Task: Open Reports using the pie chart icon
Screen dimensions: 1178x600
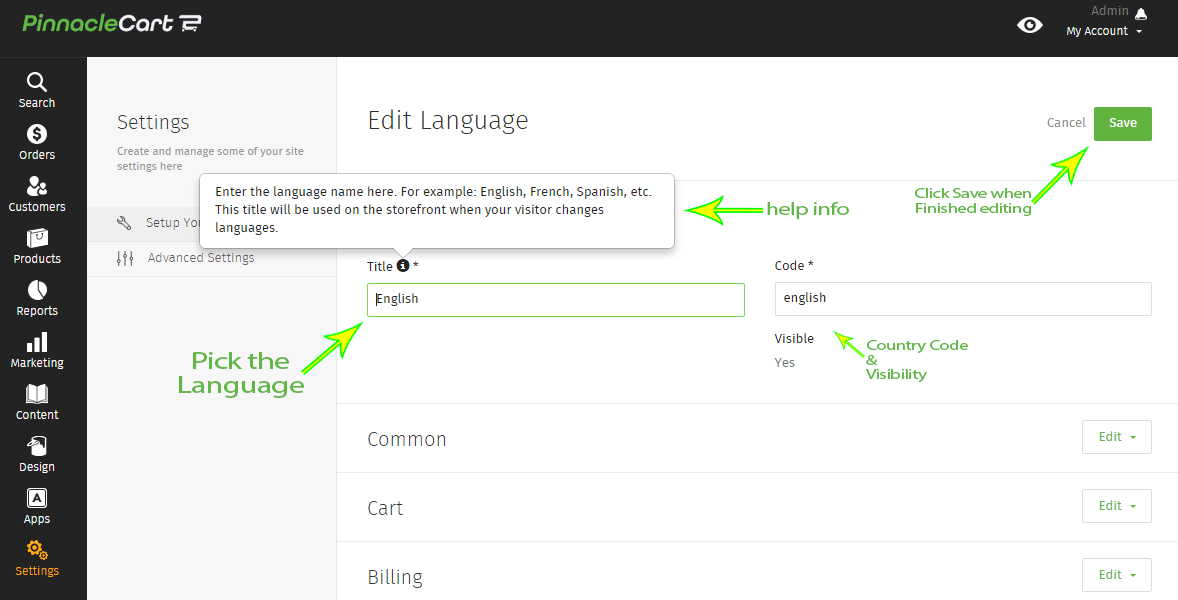Action: pyautogui.click(x=37, y=290)
